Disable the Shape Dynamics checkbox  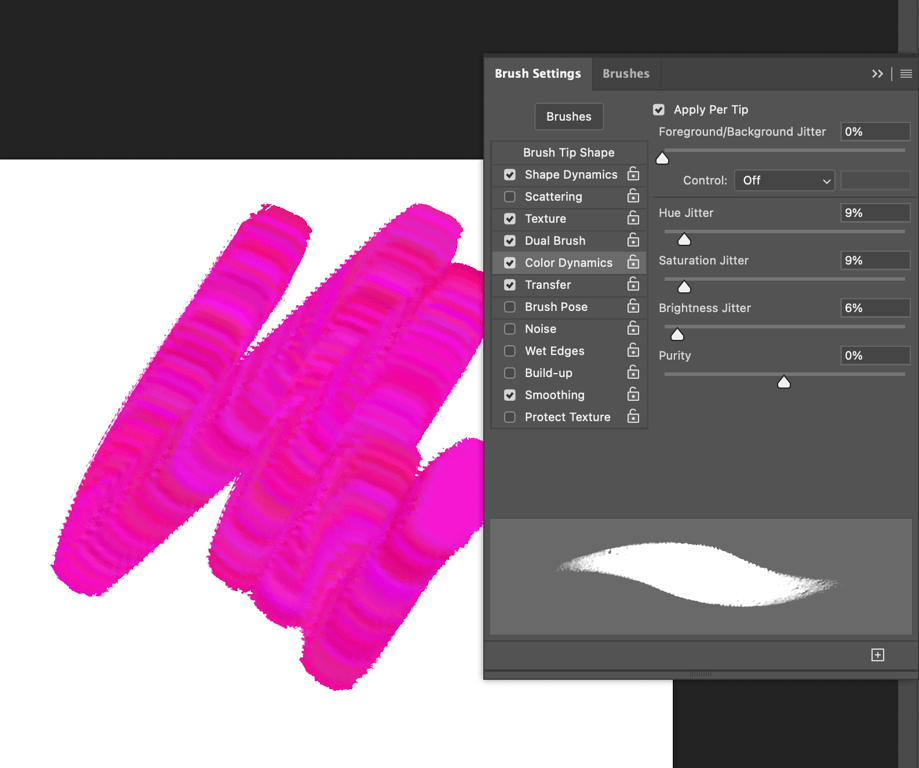(x=510, y=175)
